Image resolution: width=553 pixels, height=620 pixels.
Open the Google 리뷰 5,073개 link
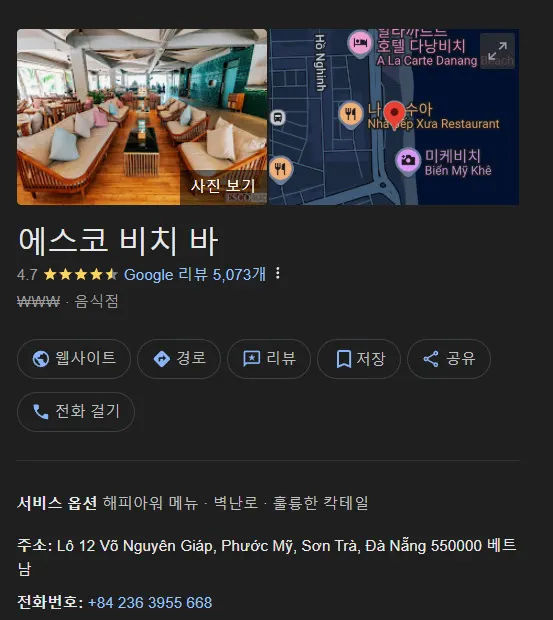click(195, 274)
